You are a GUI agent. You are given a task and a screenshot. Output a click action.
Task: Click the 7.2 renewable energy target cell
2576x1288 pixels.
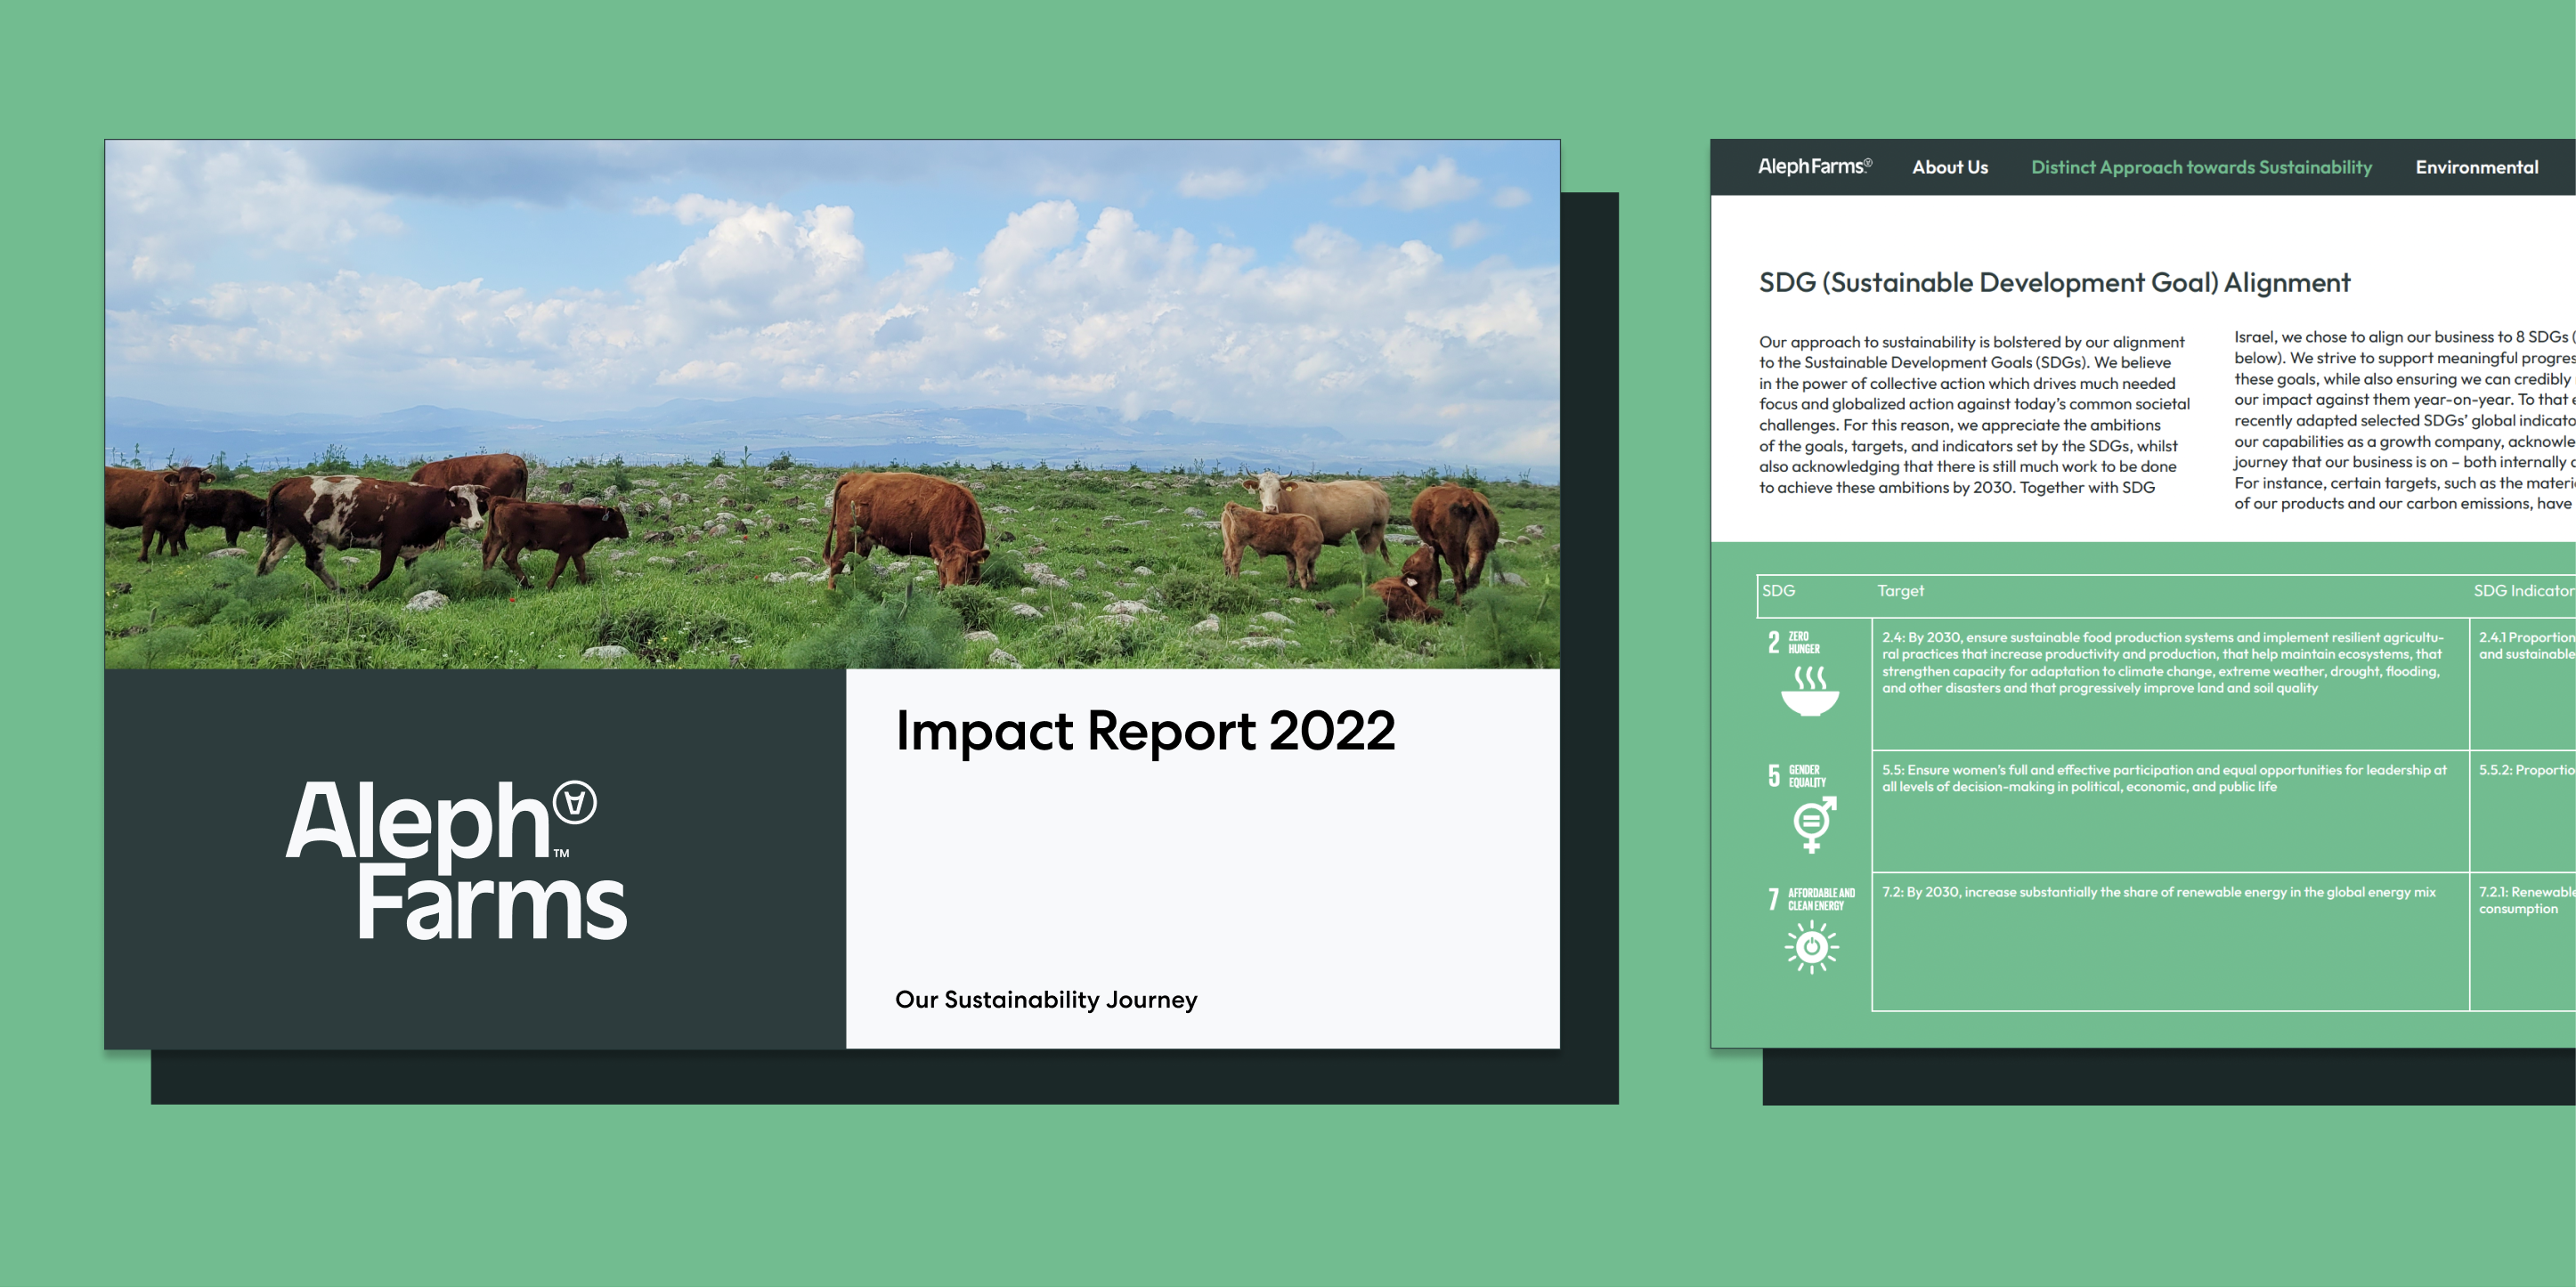pyautogui.click(x=2170, y=941)
